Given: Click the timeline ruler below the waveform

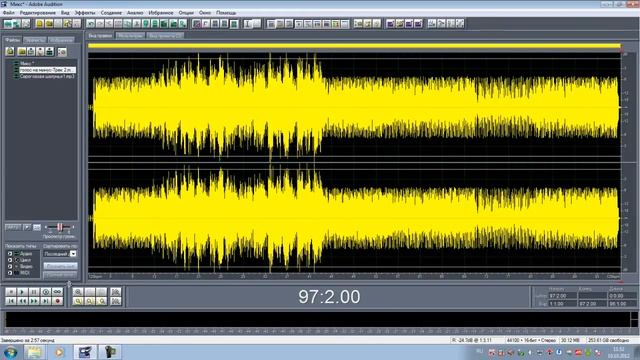Looking at the screenshot, I should (354, 276).
